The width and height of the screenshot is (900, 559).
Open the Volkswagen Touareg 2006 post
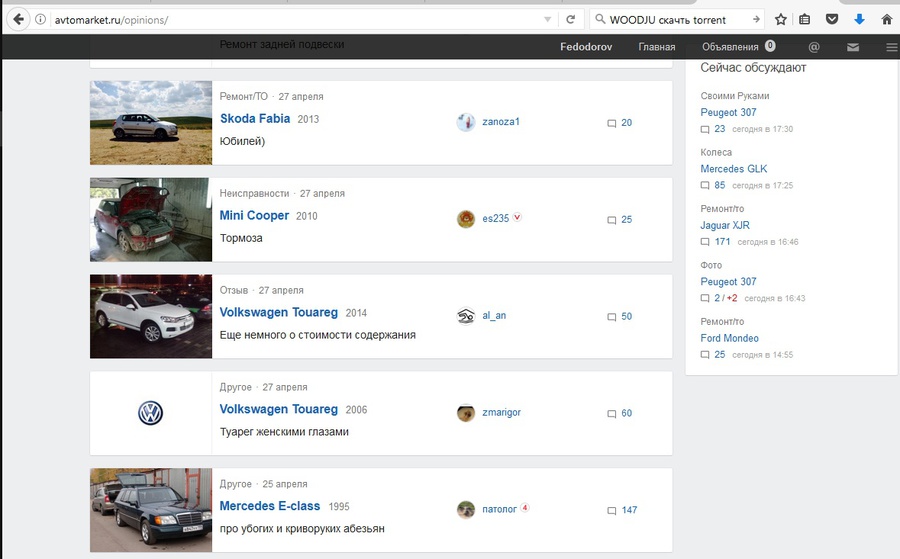pyautogui.click(x=278, y=409)
